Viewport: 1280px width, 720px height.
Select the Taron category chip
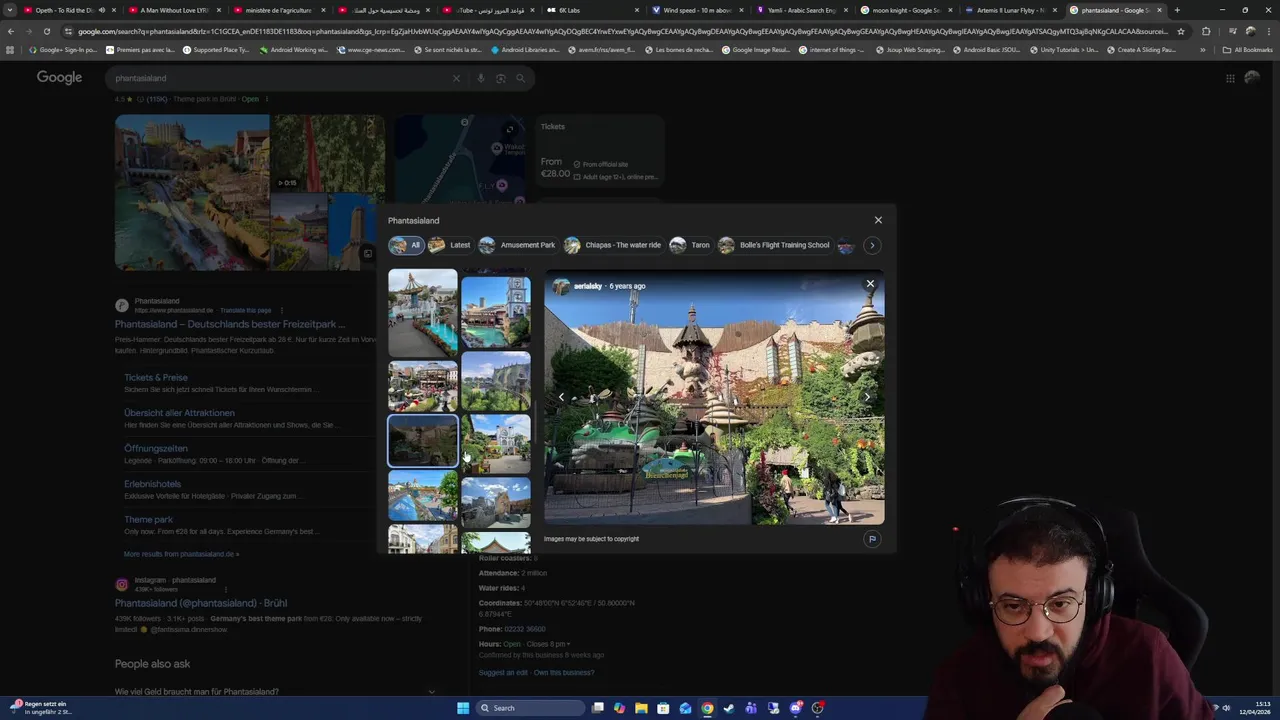[x=690, y=245]
